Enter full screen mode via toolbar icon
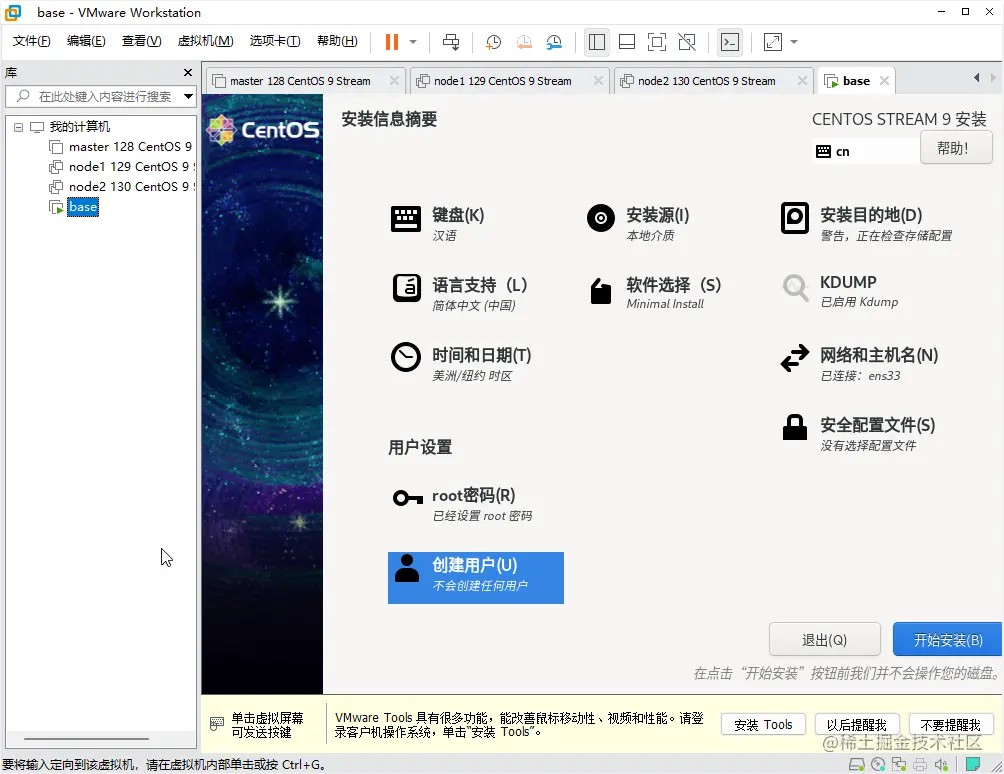The image size is (1004, 774). tap(657, 42)
